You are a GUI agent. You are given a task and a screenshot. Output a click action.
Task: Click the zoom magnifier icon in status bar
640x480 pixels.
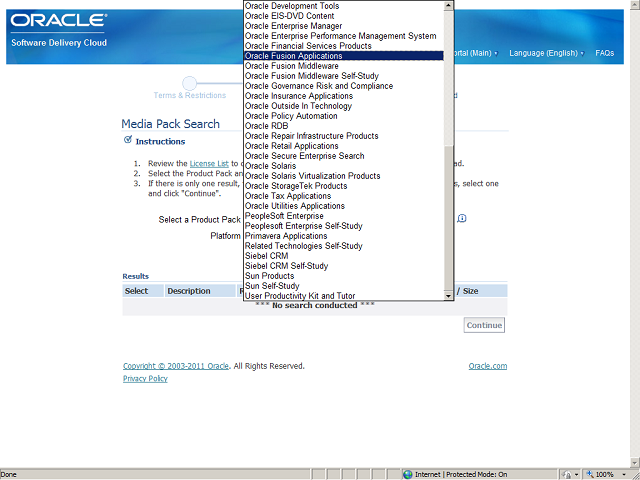coord(590,474)
